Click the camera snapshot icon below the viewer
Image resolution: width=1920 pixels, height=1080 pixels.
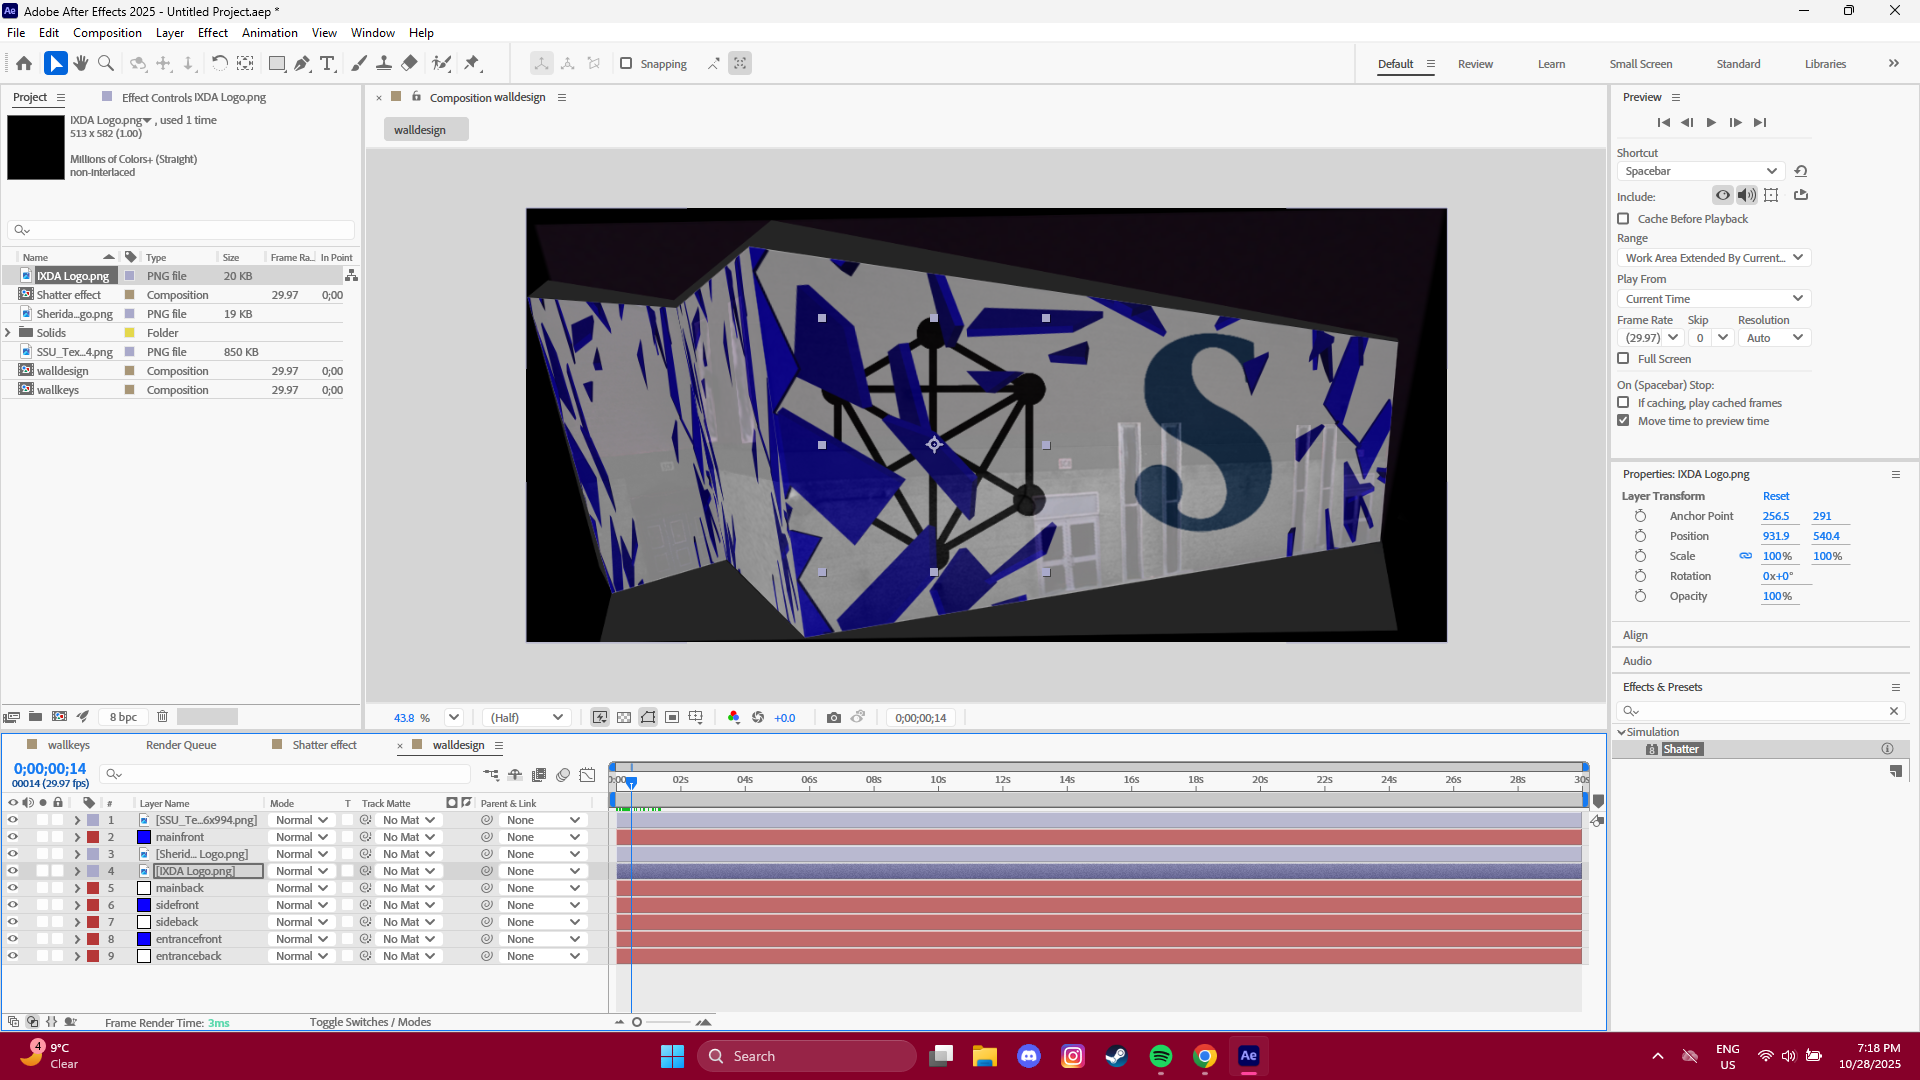[835, 717]
